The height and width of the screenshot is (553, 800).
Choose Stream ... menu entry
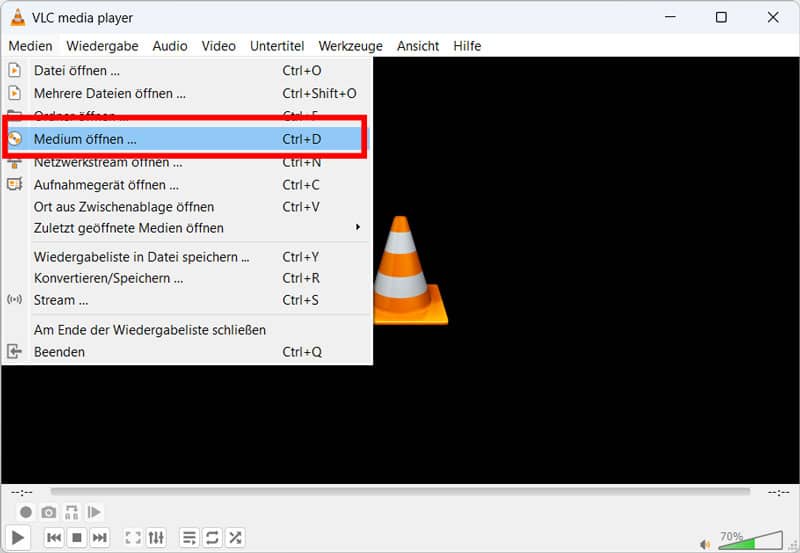pyautogui.click(x=187, y=300)
